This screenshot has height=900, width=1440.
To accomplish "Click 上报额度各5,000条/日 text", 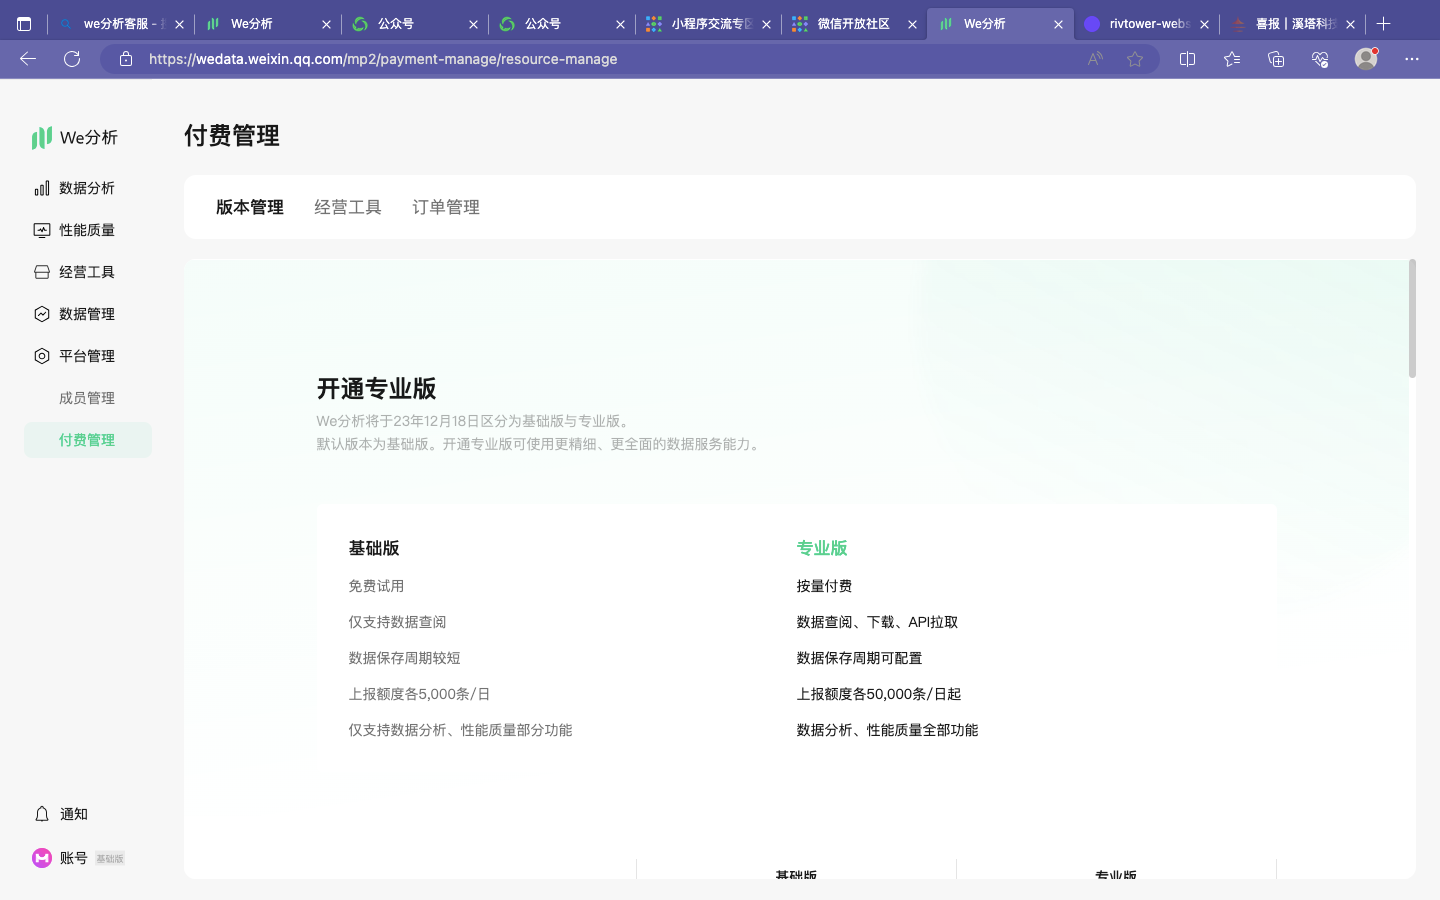I will coord(419,694).
